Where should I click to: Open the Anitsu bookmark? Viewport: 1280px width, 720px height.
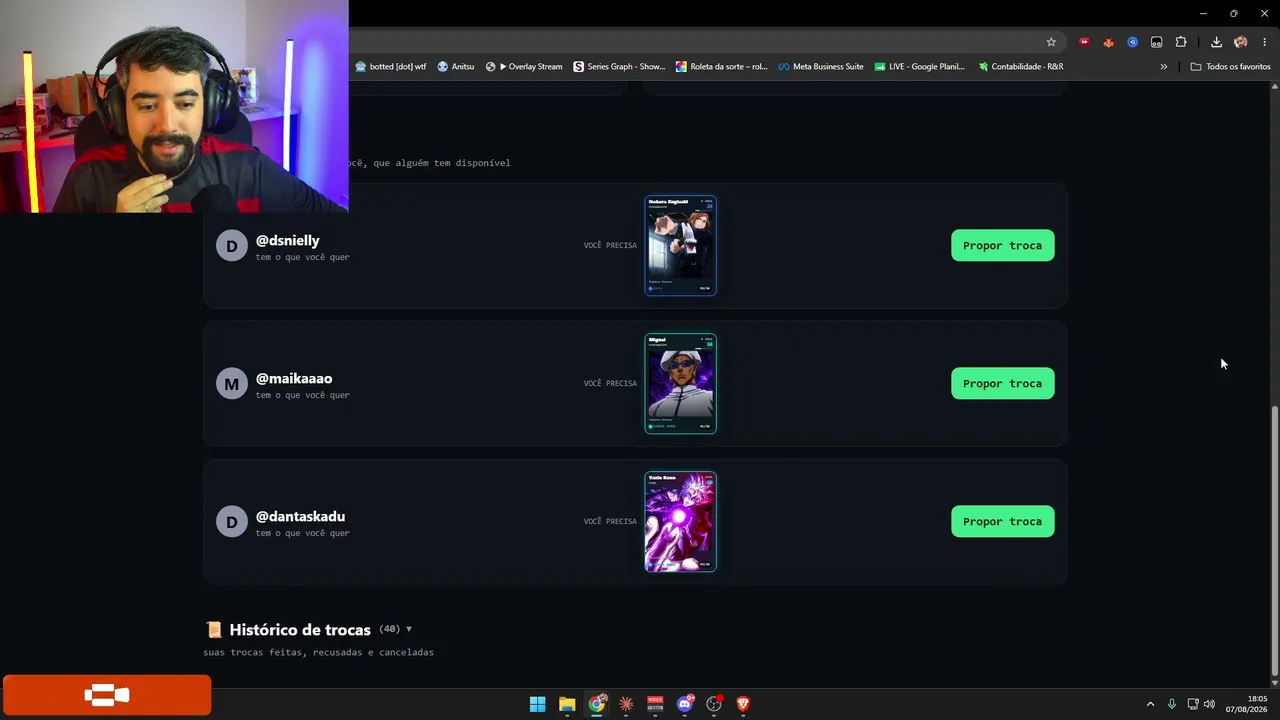point(456,67)
